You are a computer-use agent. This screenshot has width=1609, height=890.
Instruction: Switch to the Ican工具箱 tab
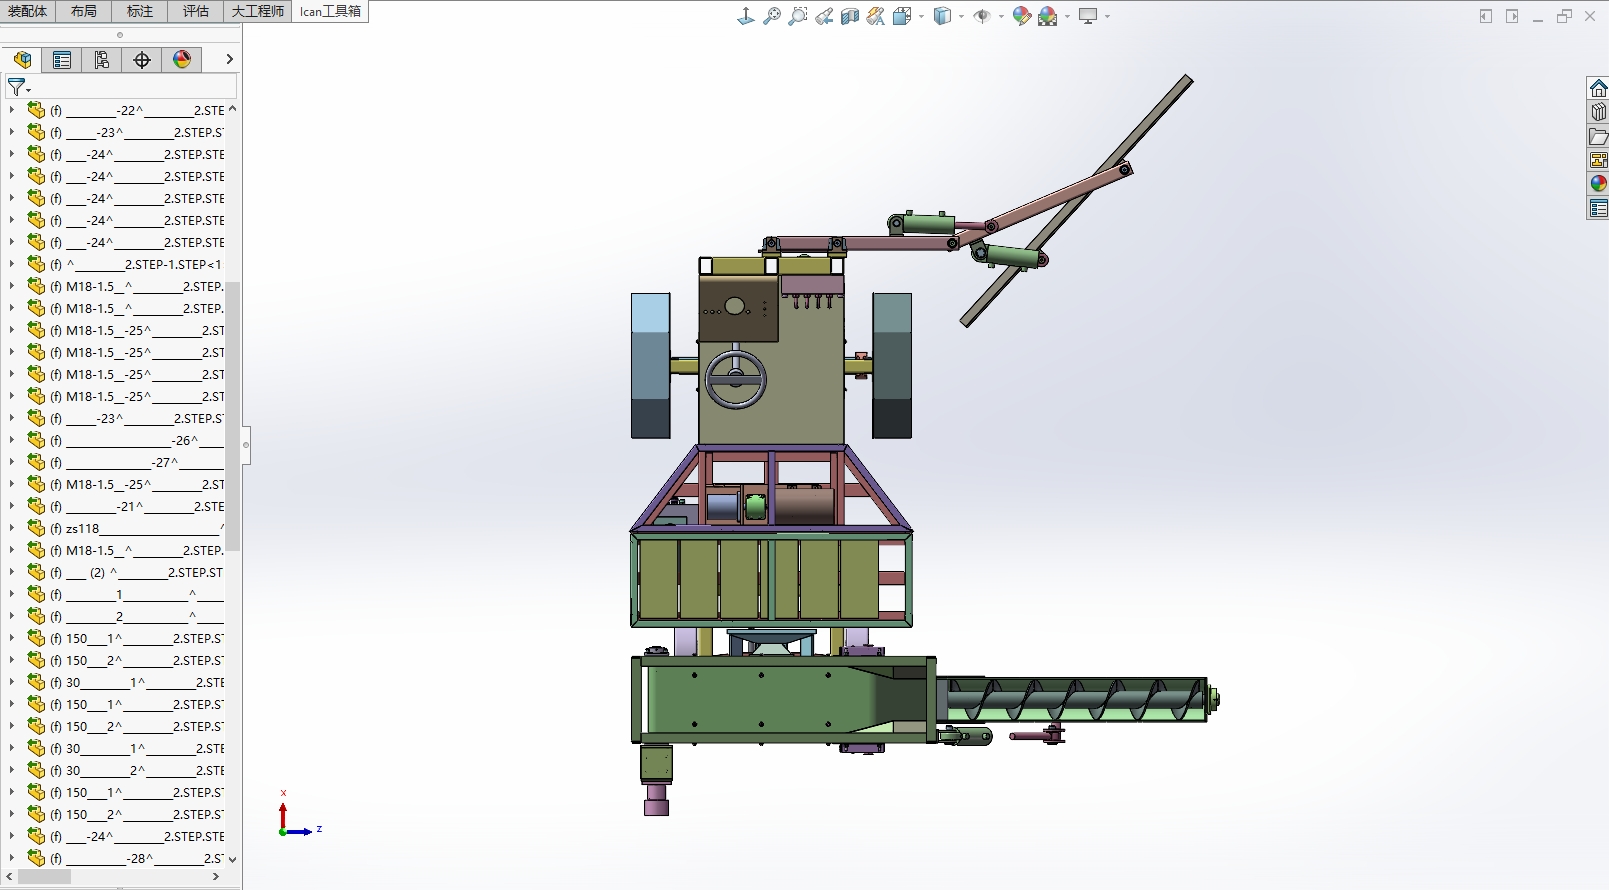[330, 11]
